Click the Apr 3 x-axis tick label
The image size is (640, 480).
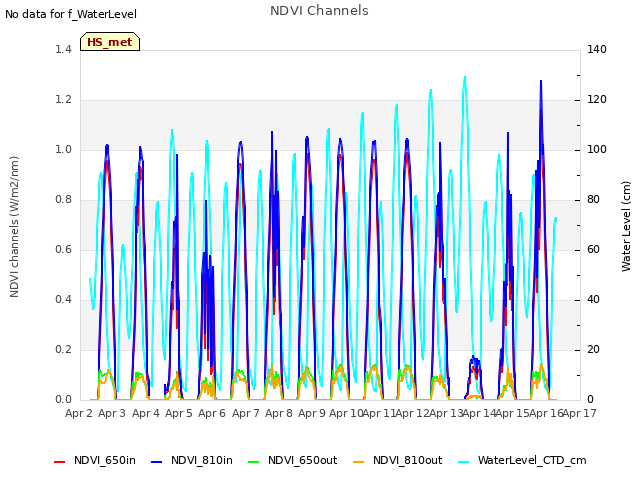[x=112, y=413]
